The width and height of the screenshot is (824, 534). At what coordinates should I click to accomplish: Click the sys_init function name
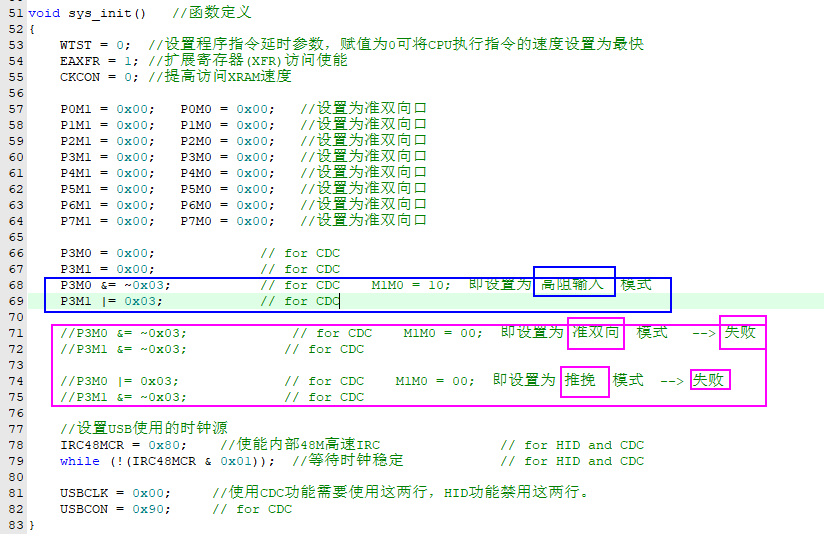tap(107, 13)
